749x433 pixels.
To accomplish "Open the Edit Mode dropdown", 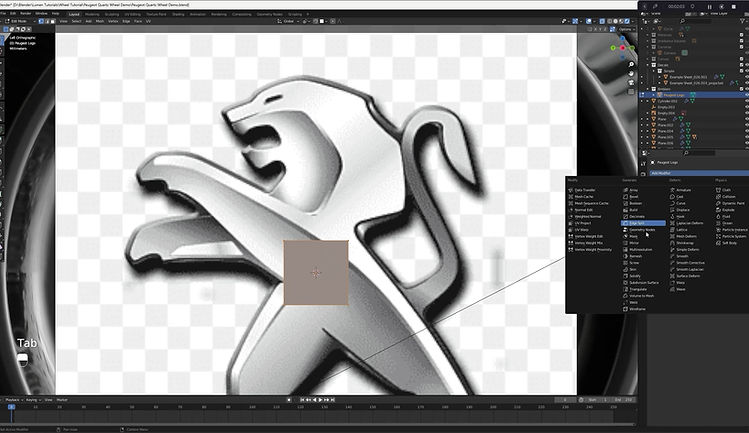I will click(19, 21).
